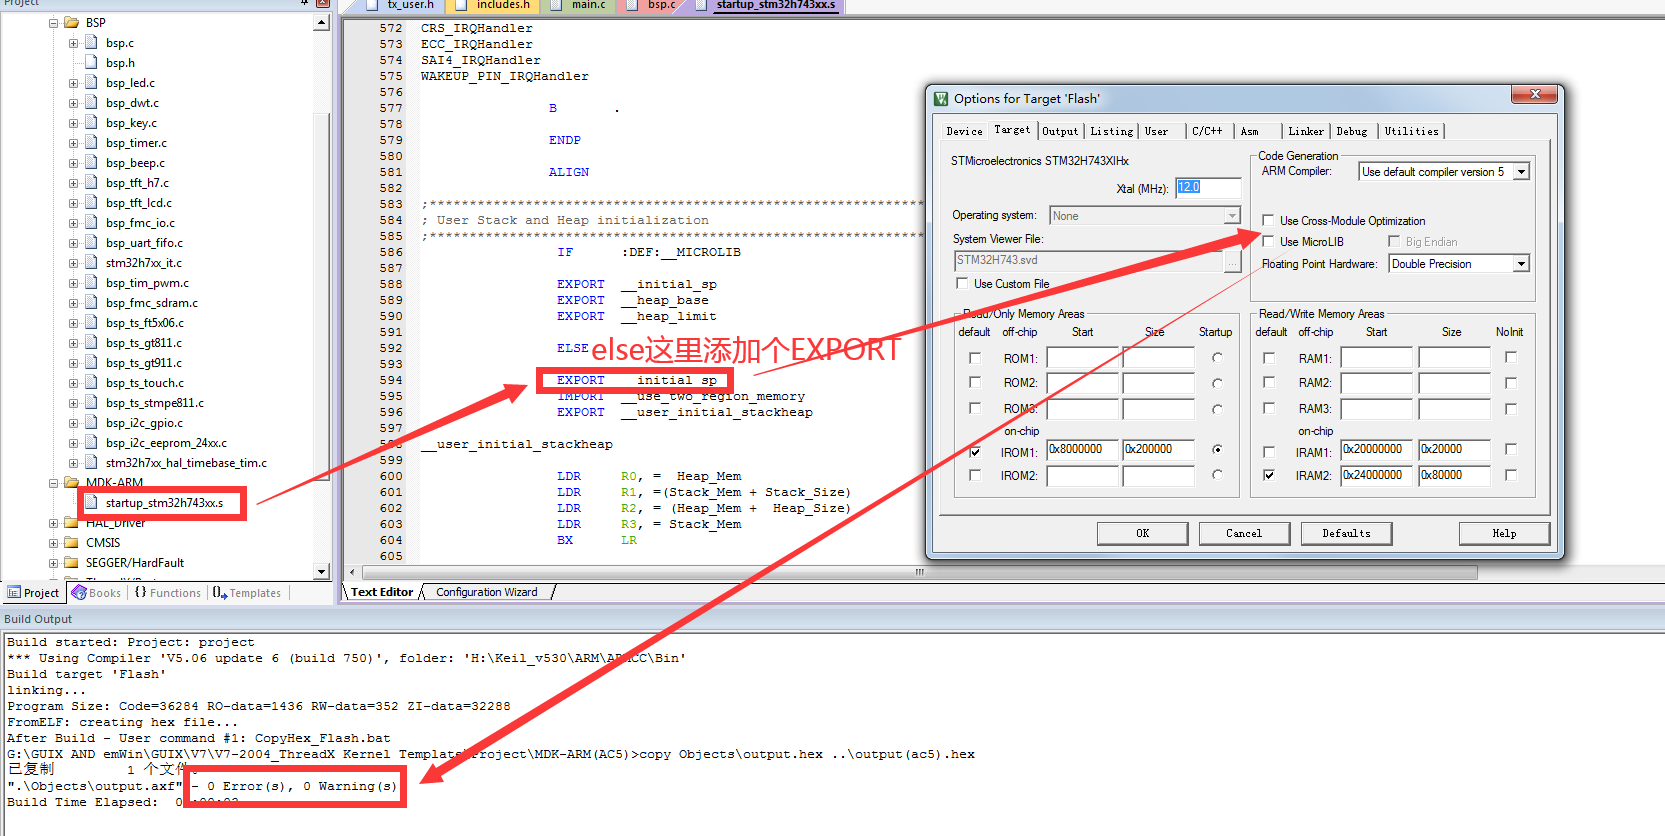Click the bsp_uart_fifo.c file icon
Viewport: 1665px width, 836px height.
click(x=91, y=243)
